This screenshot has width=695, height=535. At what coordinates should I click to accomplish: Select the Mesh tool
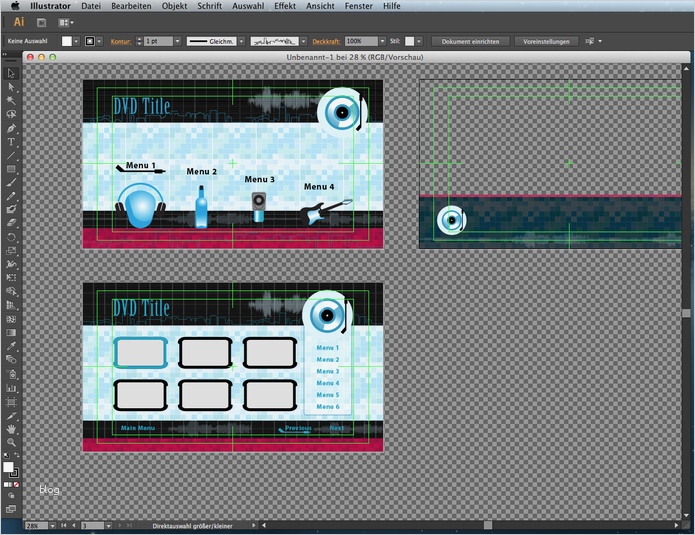(11, 319)
